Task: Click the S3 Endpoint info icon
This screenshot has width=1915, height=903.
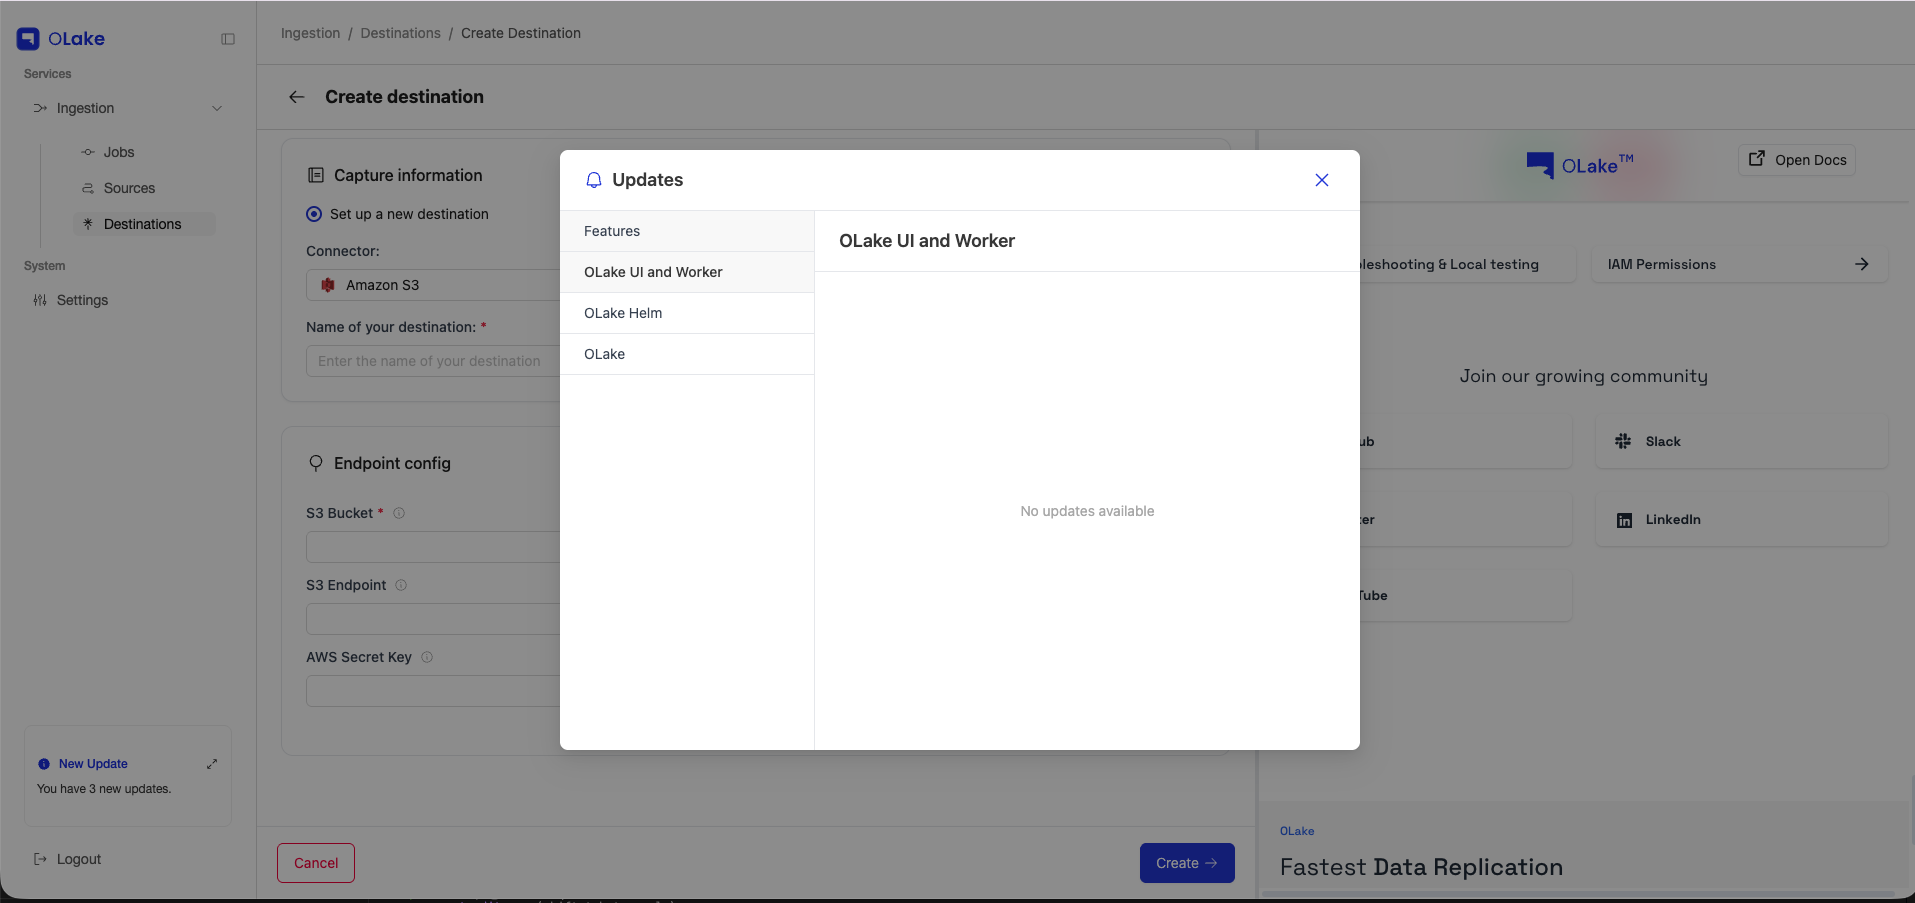Action: click(401, 585)
